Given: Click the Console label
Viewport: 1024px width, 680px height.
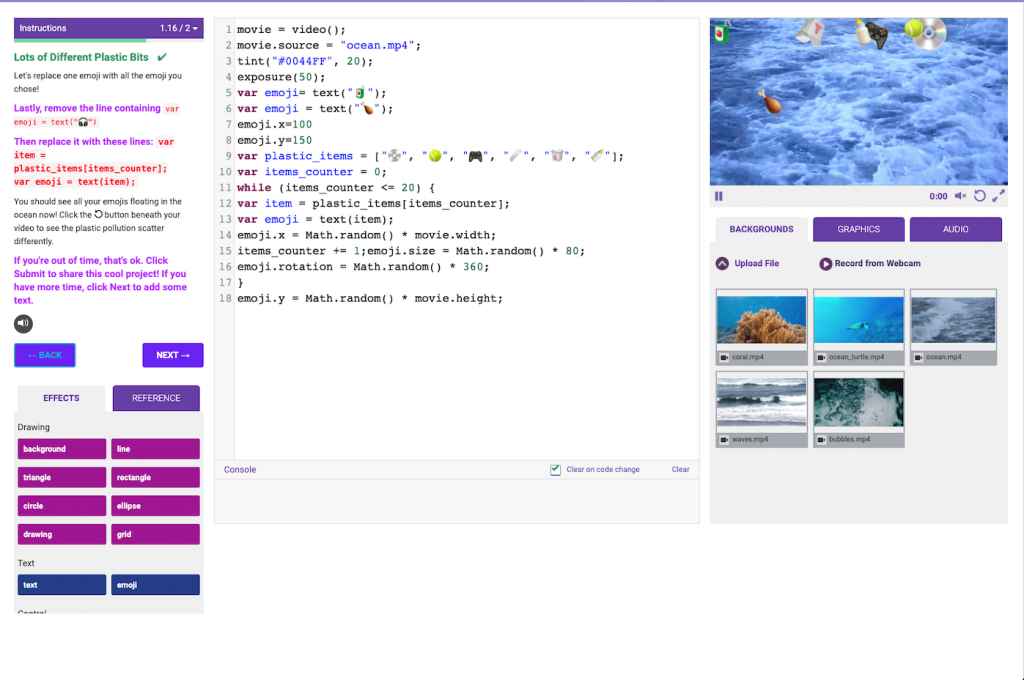Looking at the screenshot, I should tap(240, 470).
